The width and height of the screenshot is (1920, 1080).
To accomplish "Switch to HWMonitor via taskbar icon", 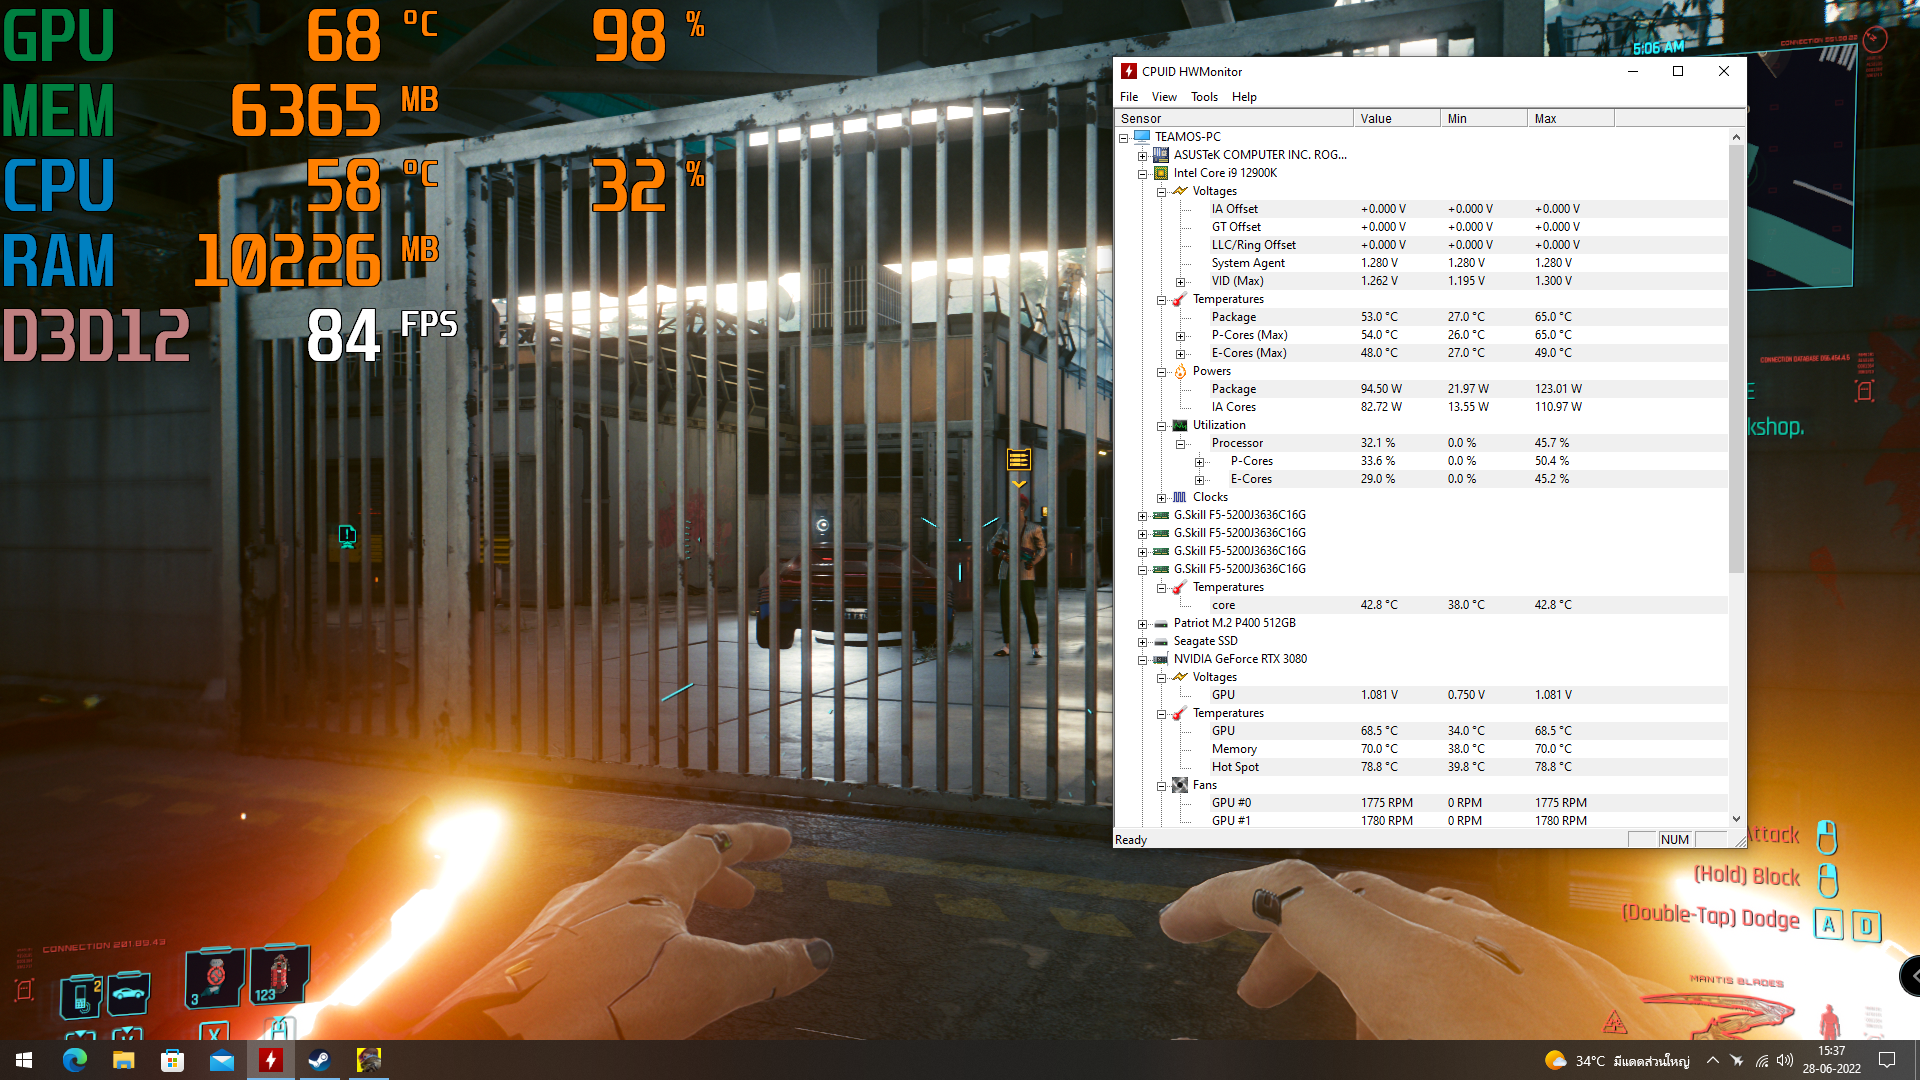I will pyautogui.click(x=270, y=1060).
